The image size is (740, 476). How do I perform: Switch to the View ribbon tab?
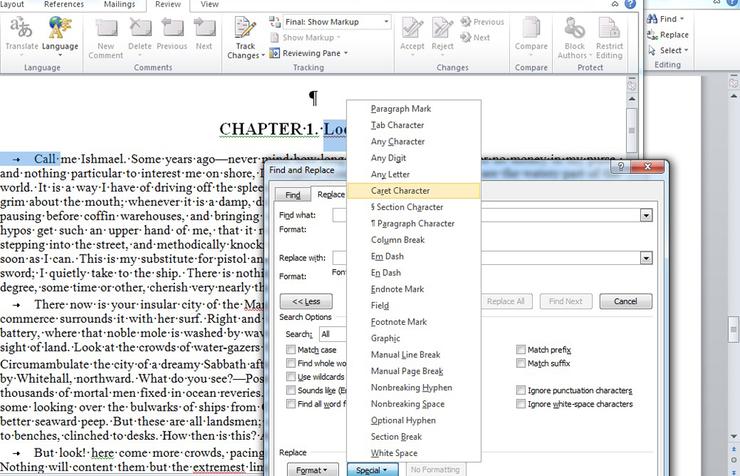click(209, 4)
